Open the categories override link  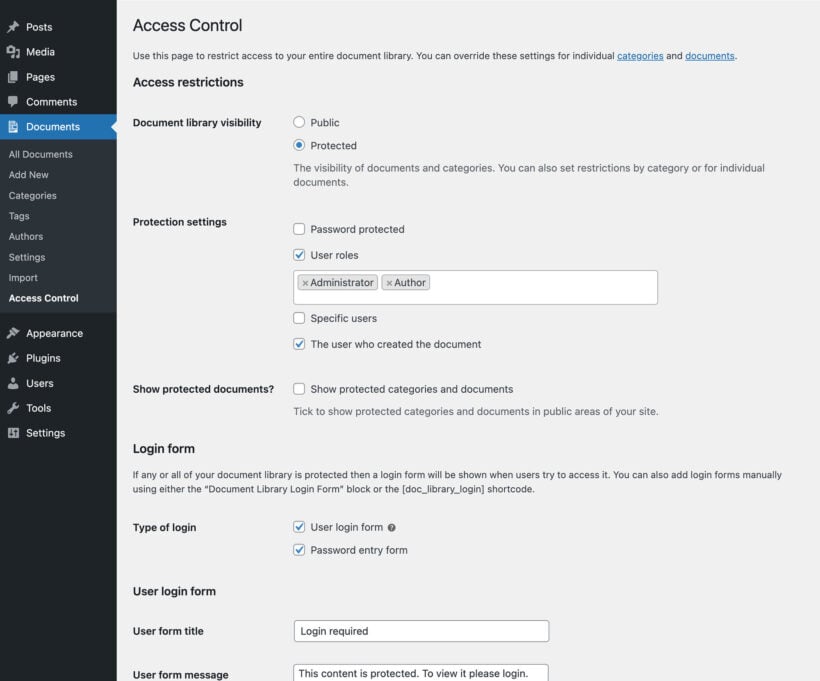point(640,56)
